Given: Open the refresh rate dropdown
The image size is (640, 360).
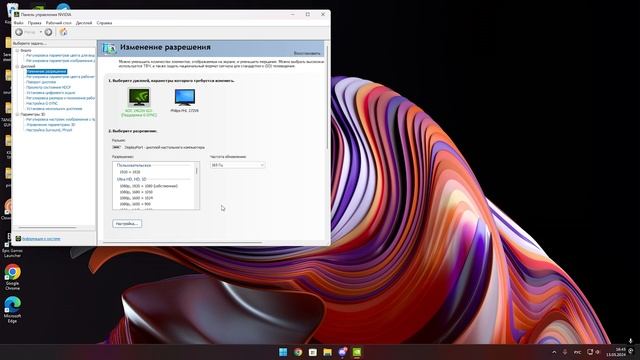Looking at the screenshot, I should (x=237, y=165).
